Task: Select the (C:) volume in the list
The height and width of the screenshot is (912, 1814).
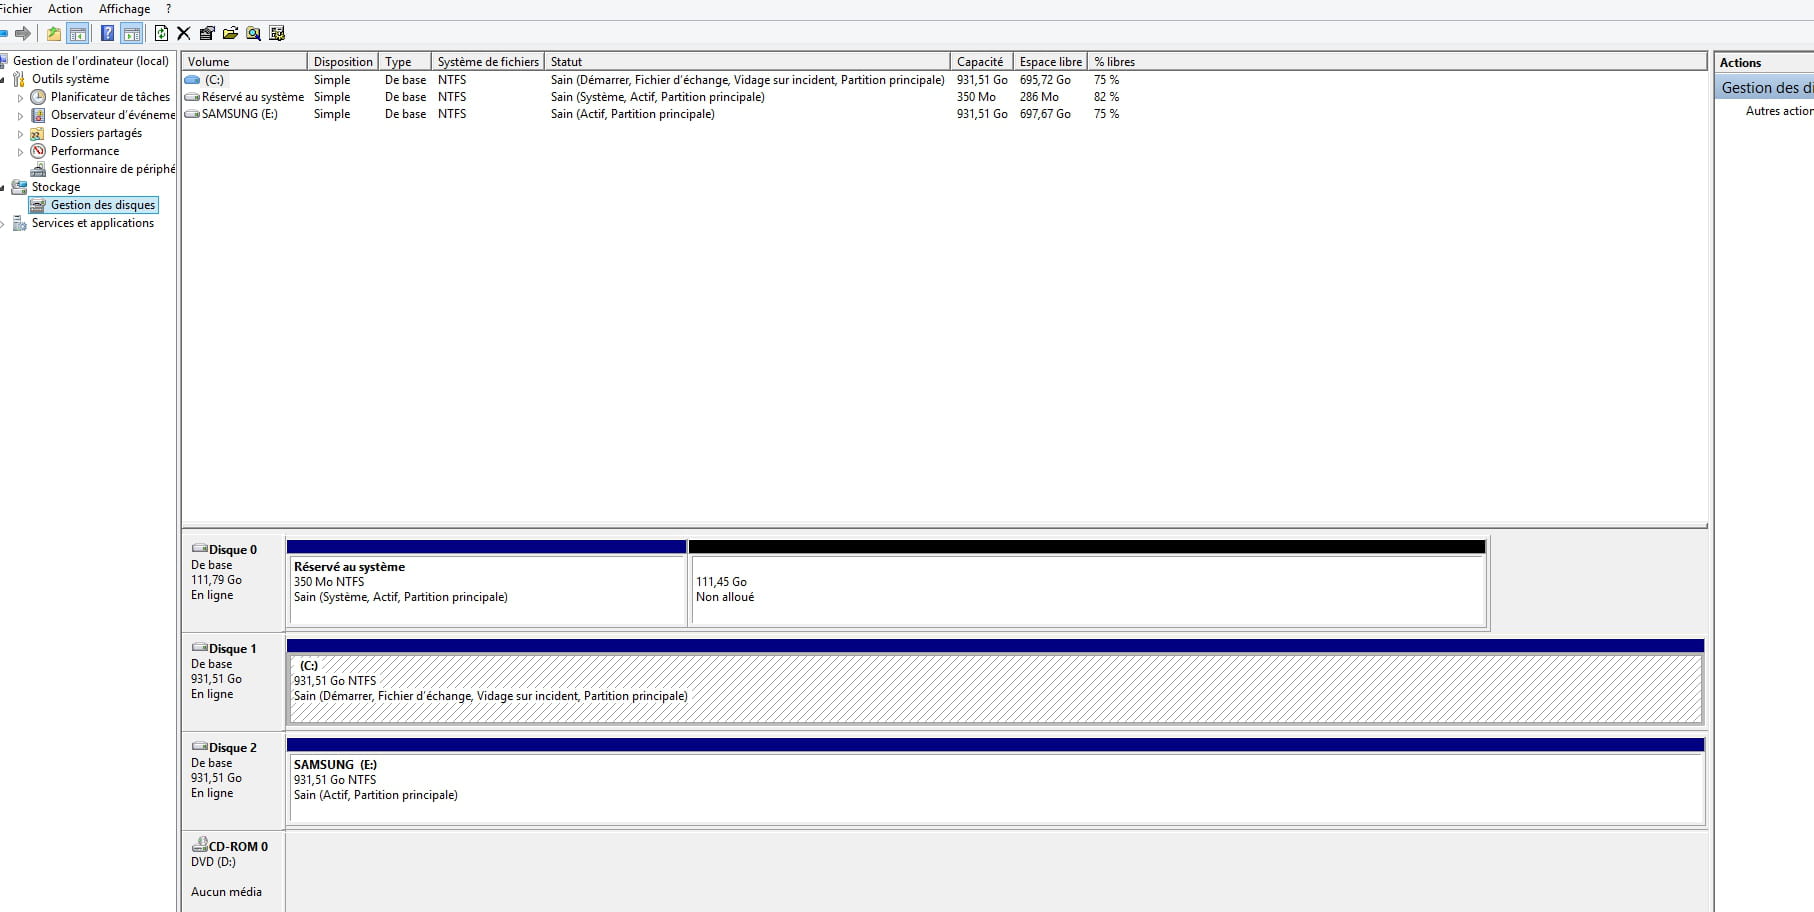Action: (x=214, y=80)
